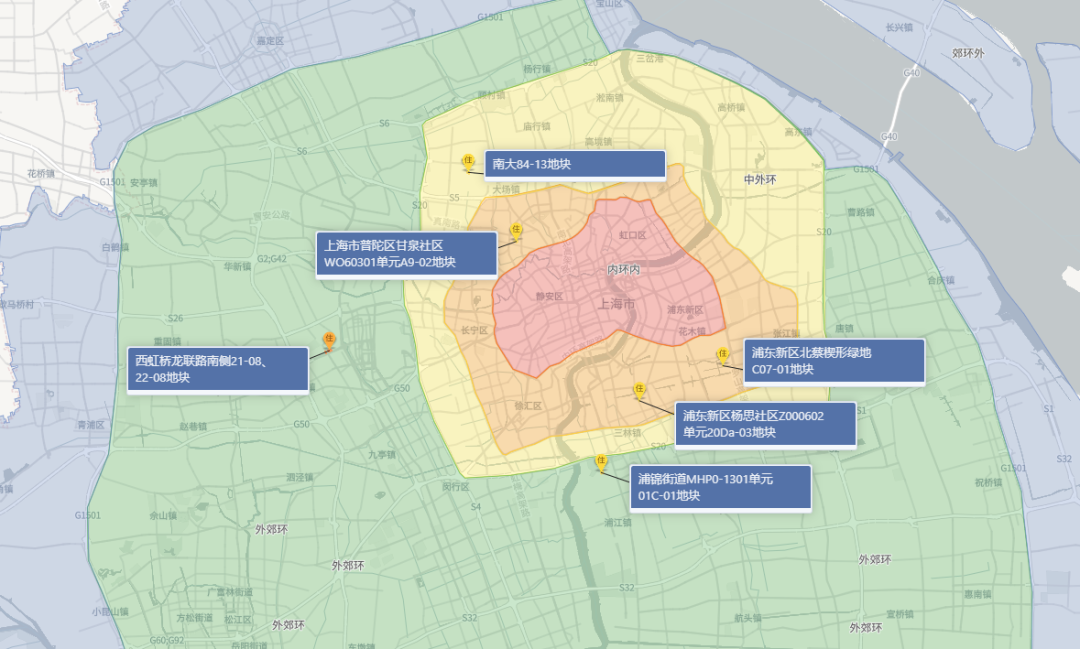
Task: Select the 浦锦街道 01C-01地块 marker pin
Action: tap(601, 463)
